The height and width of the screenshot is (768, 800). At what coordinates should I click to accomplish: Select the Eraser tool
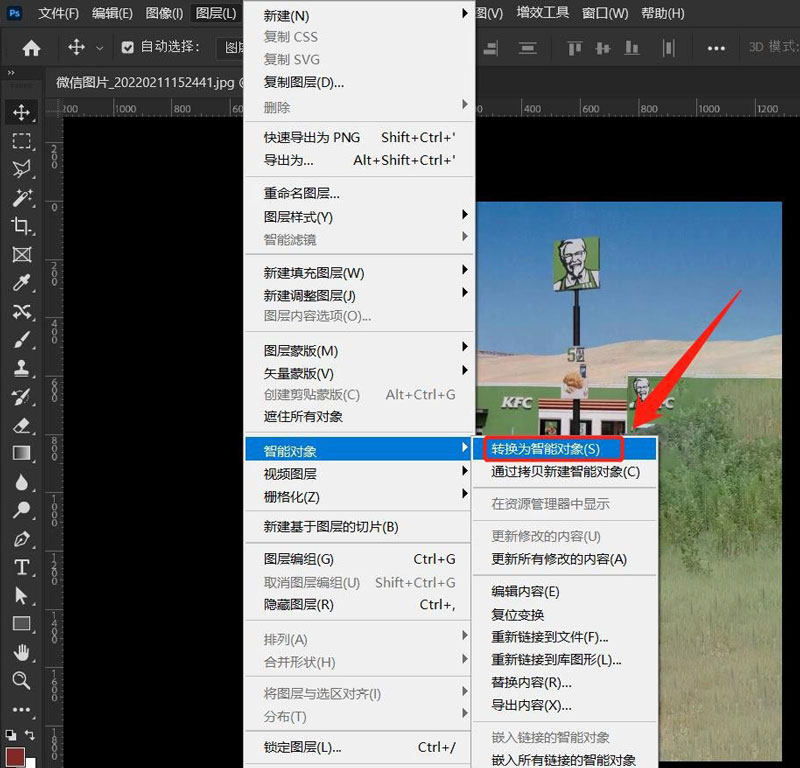(x=22, y=425)
